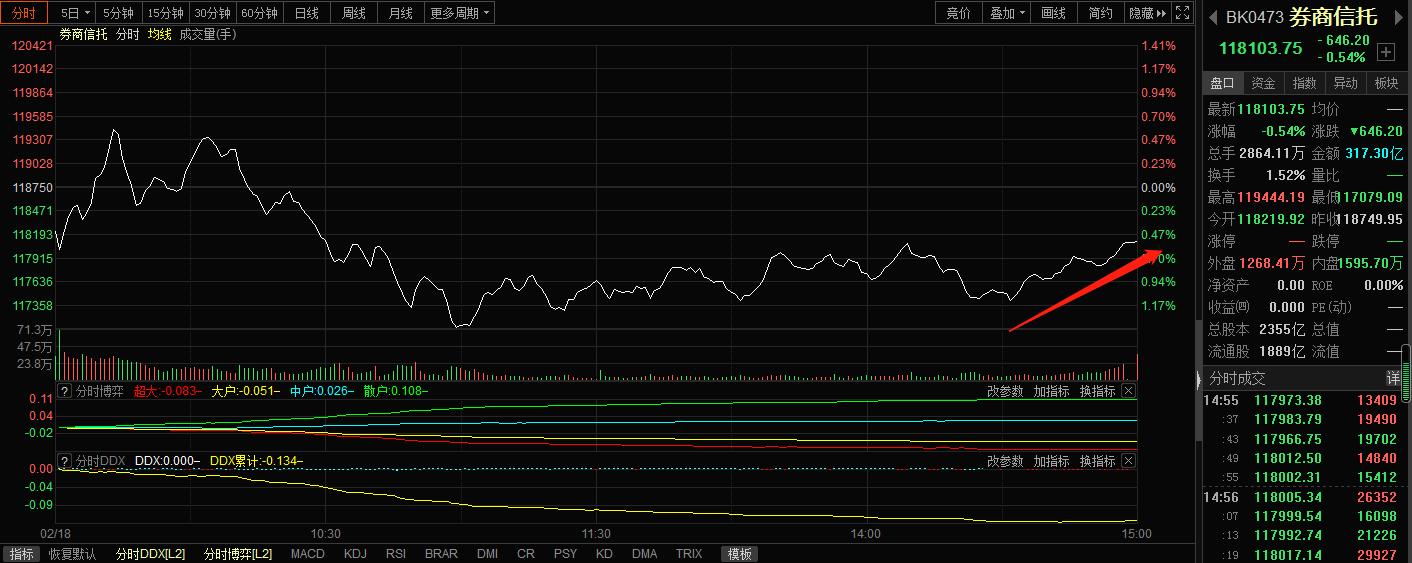1412x563 pixels.
Task: Click the plus icon to add watchlist
Action: [1386, 52]
